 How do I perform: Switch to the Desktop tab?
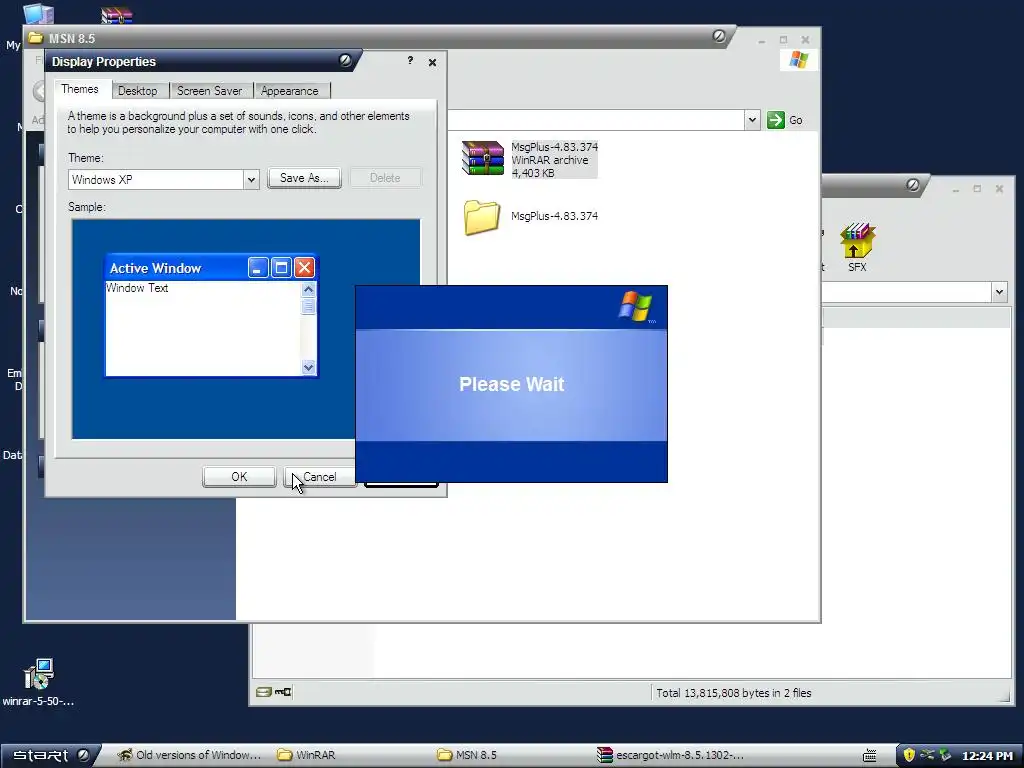coord(138,91)
